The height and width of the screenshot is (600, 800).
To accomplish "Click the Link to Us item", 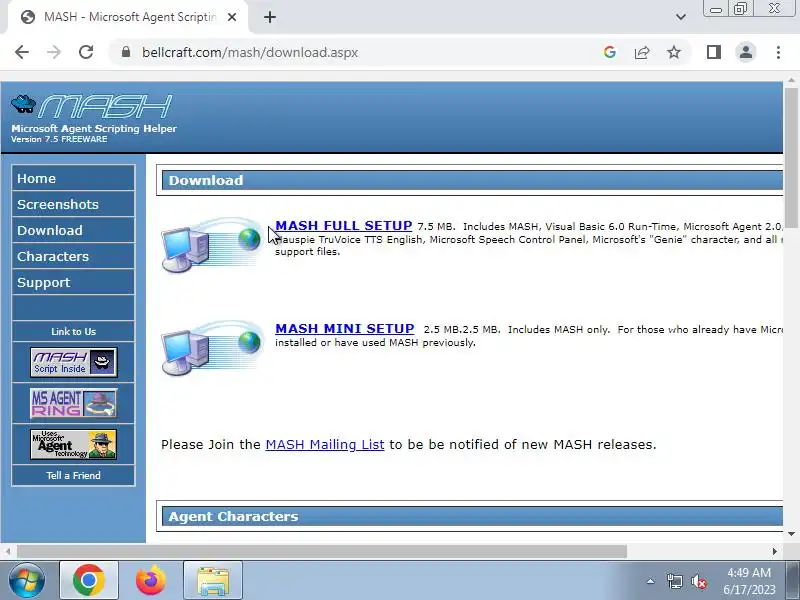I will [x=73, y=332].
